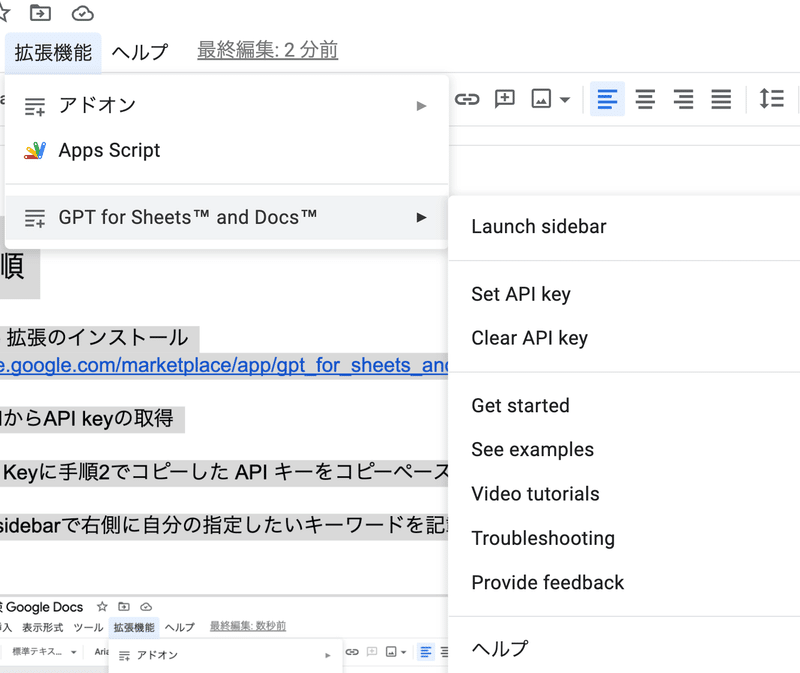Star the document in the bottom toolbar
Screen dimensions: 800x673
[101, 606]
